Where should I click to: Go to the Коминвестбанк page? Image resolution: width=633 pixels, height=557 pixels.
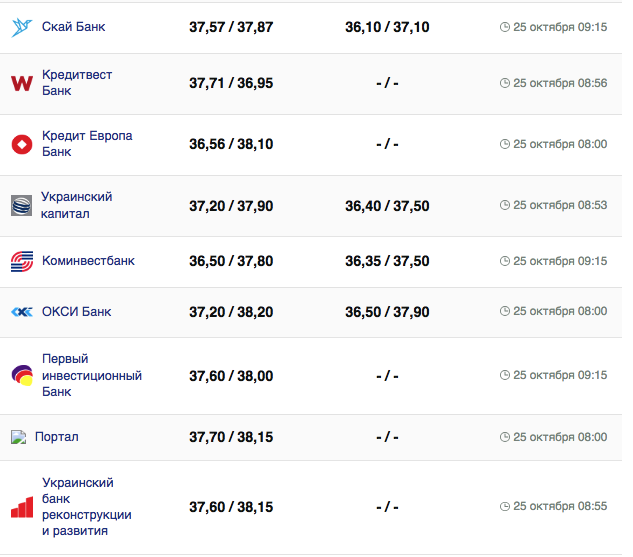[88, 261]
